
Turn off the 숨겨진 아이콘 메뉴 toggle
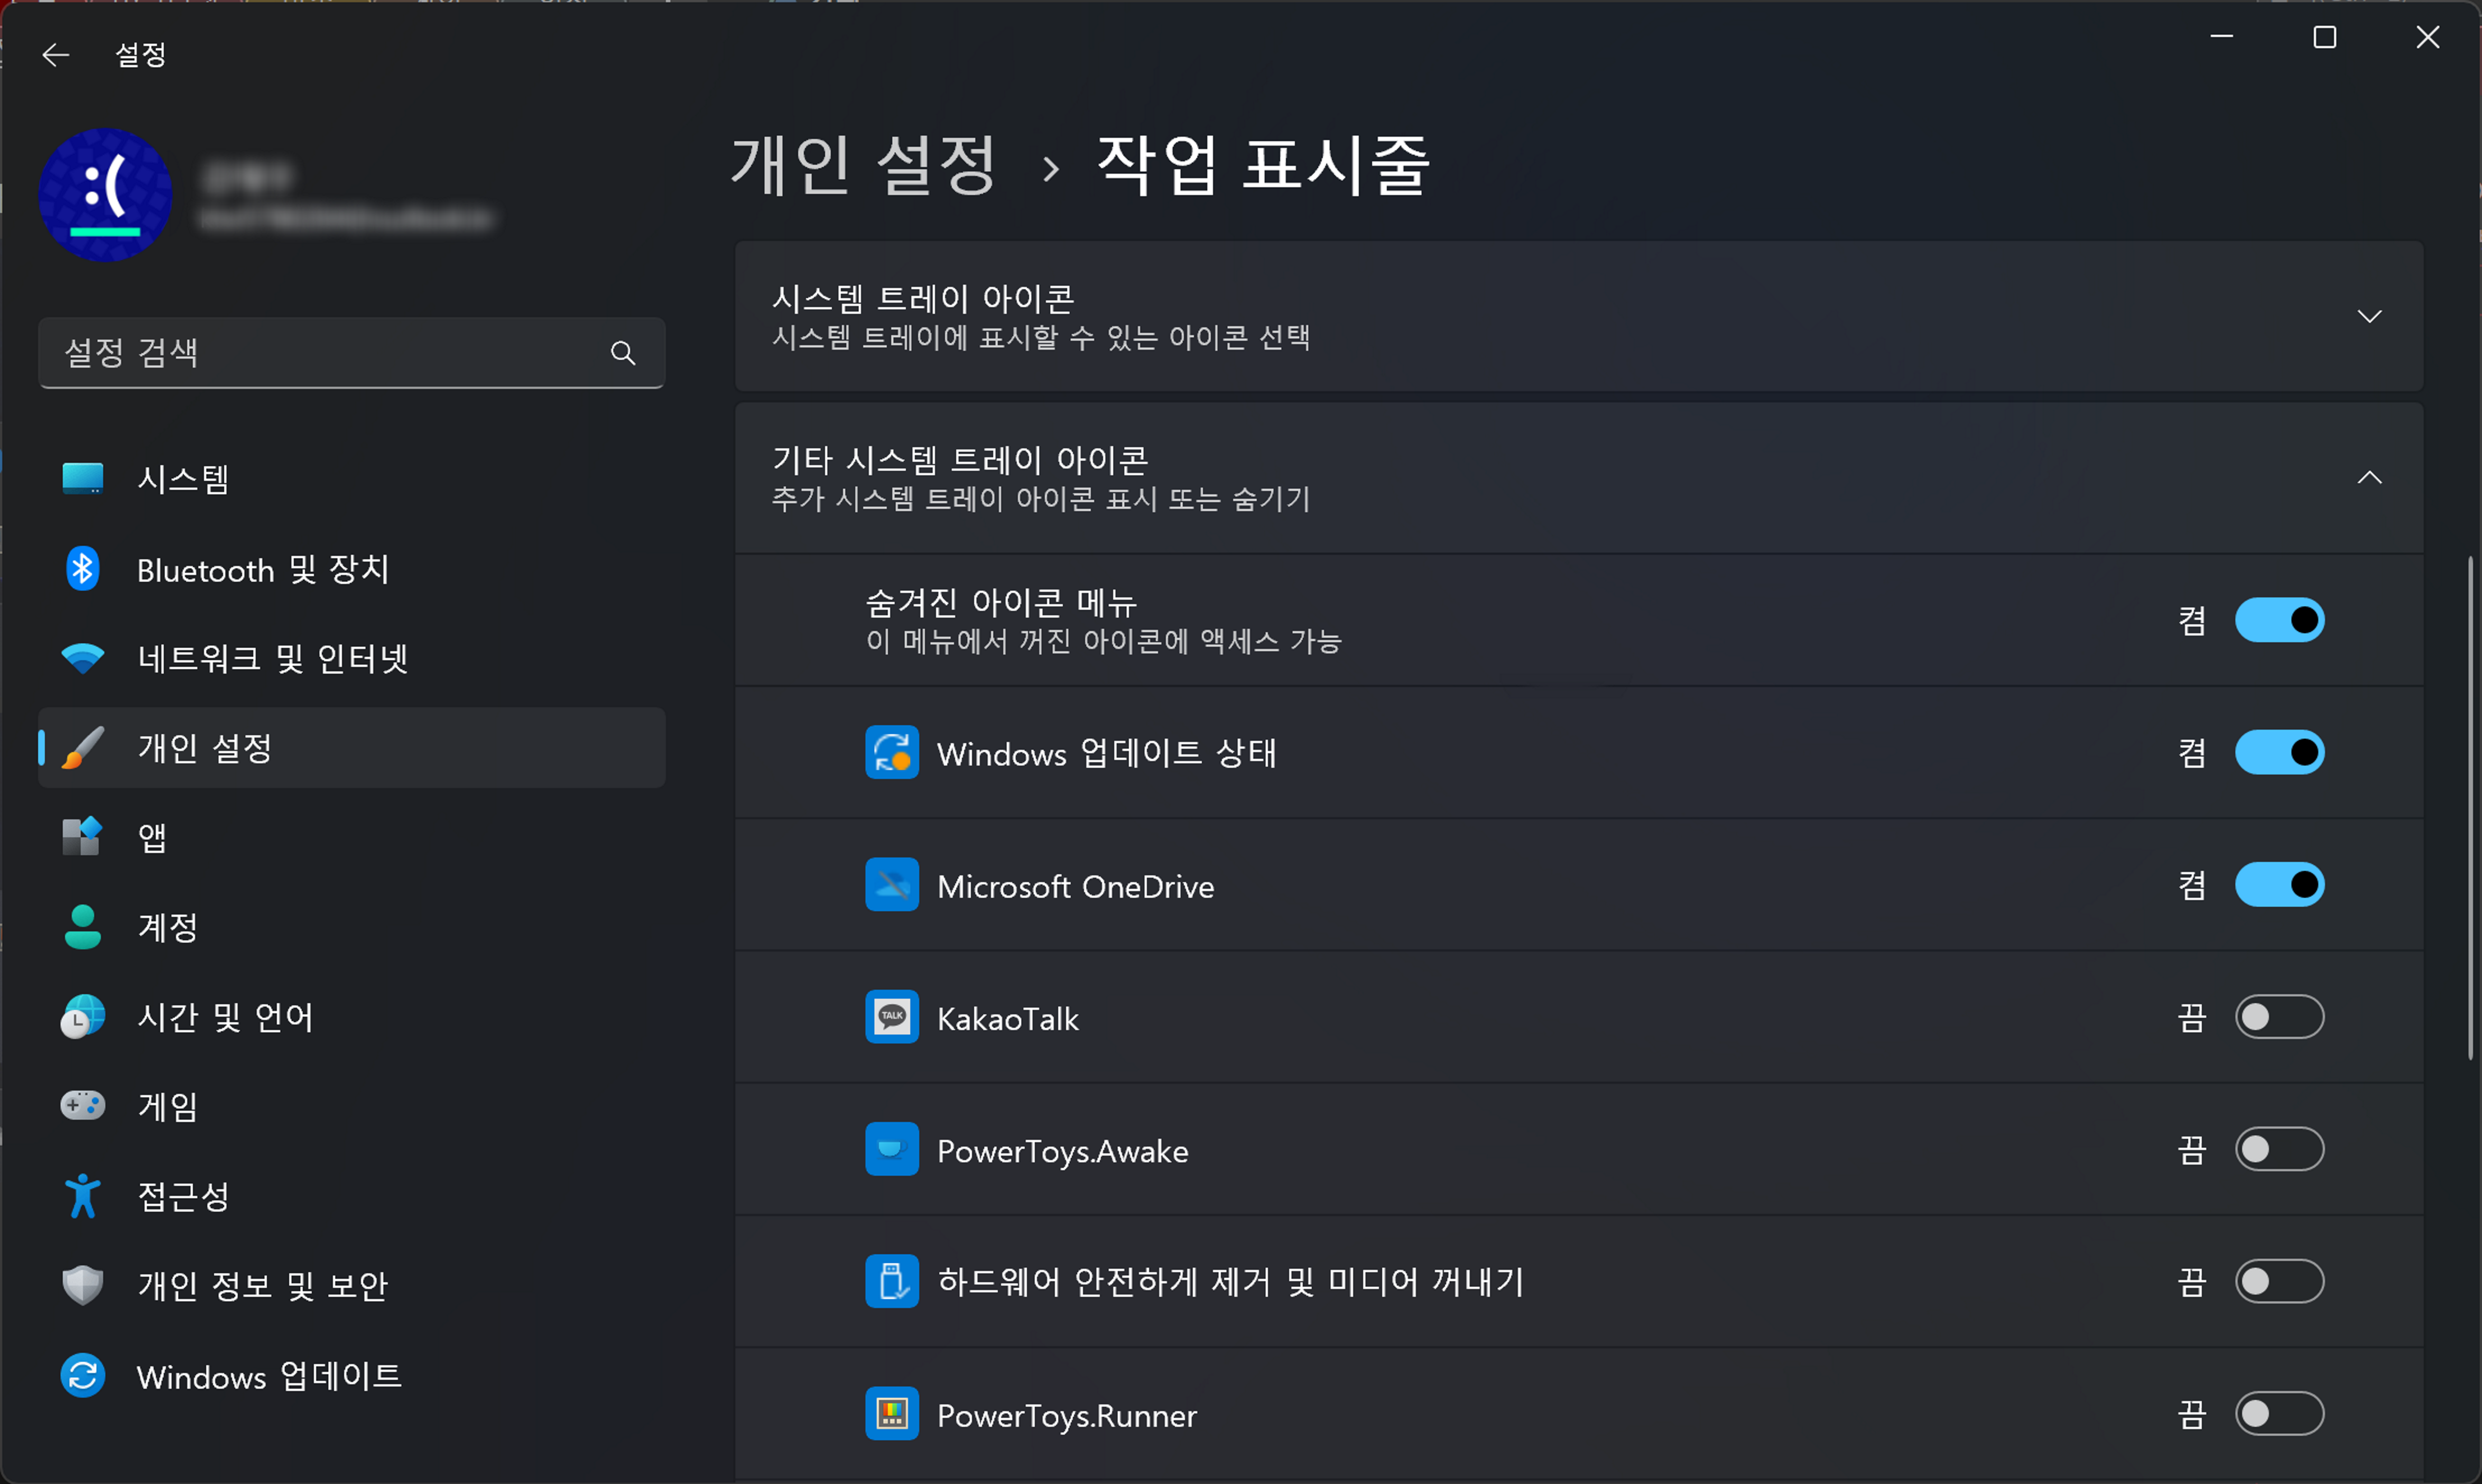pyautogui.click(x=2279, y=620)
